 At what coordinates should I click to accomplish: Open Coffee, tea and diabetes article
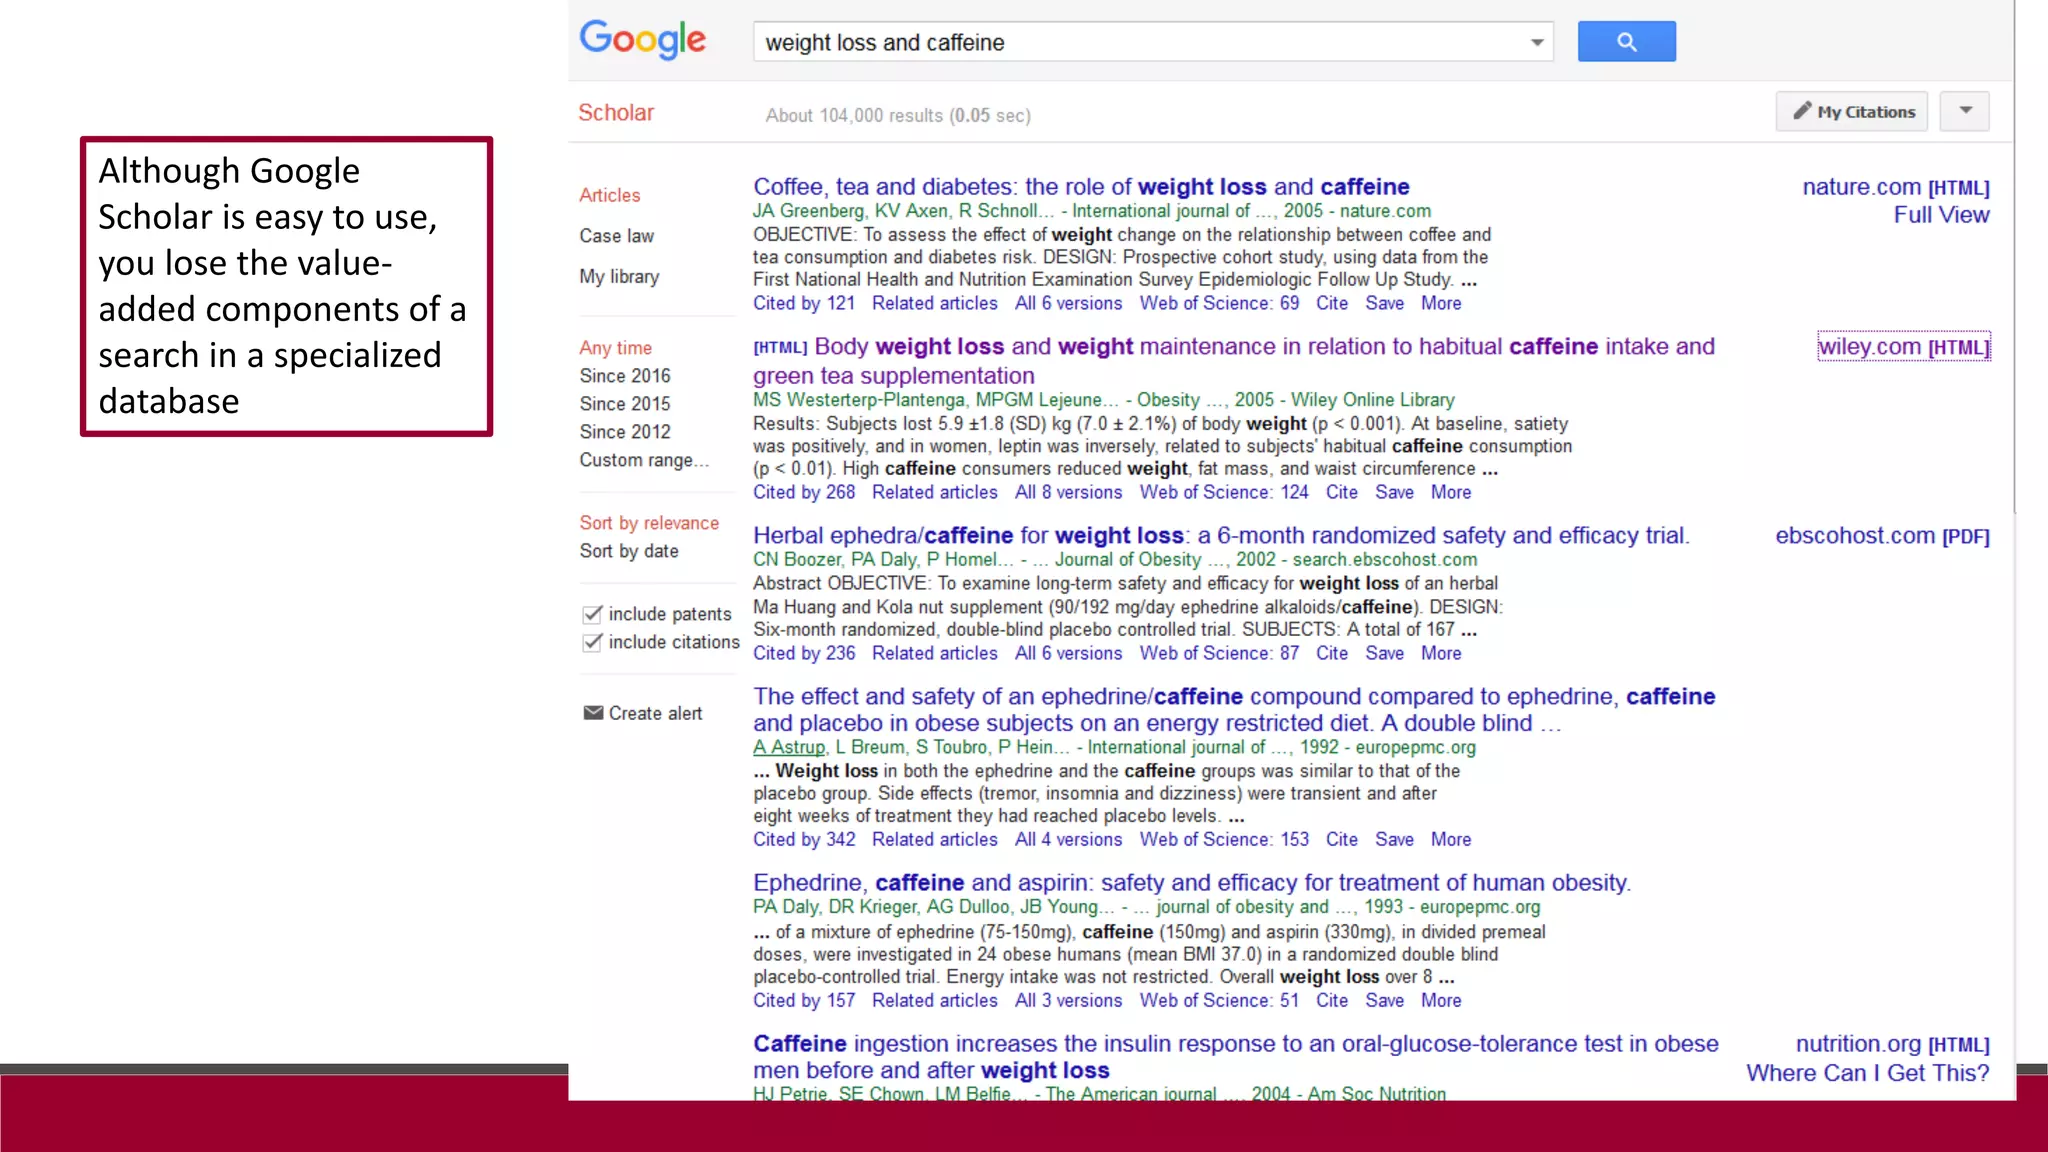(1081, 187)
